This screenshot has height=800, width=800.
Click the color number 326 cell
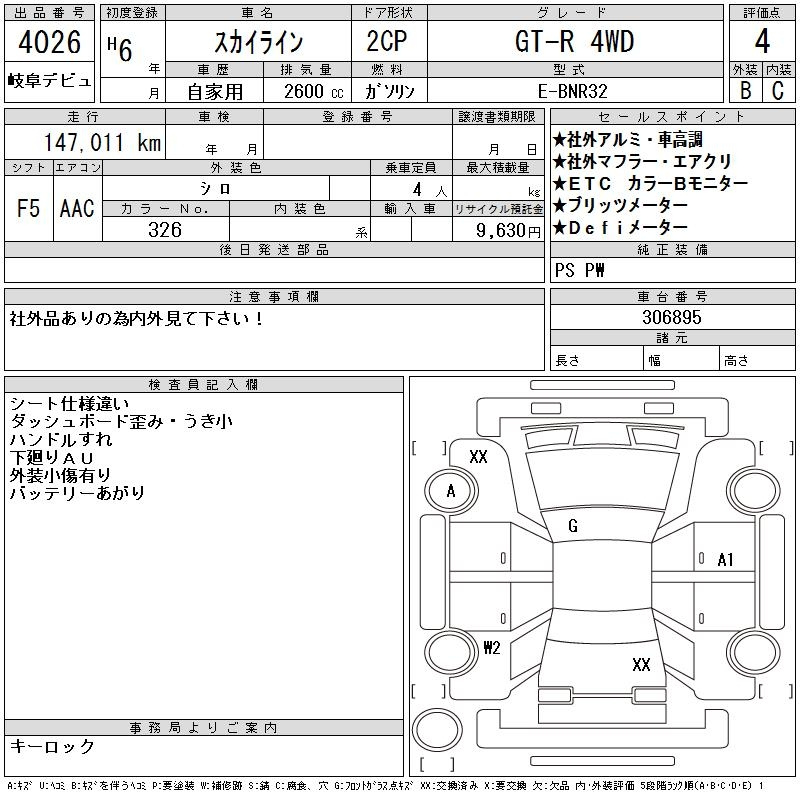pyautogui.click(x=165, y=230)
